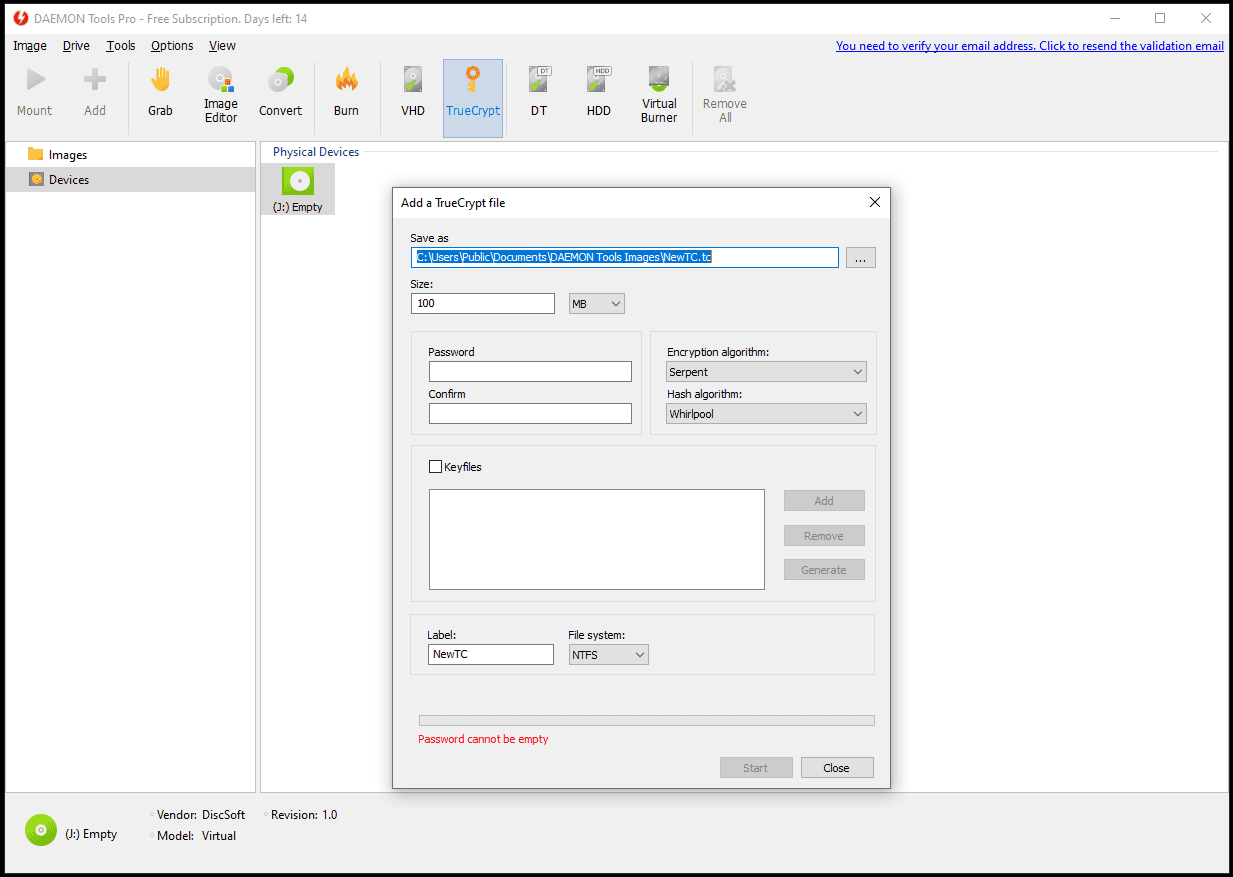1233x877 pixels.
Task: Open the Drive menu
Action: tap(76, 46)
